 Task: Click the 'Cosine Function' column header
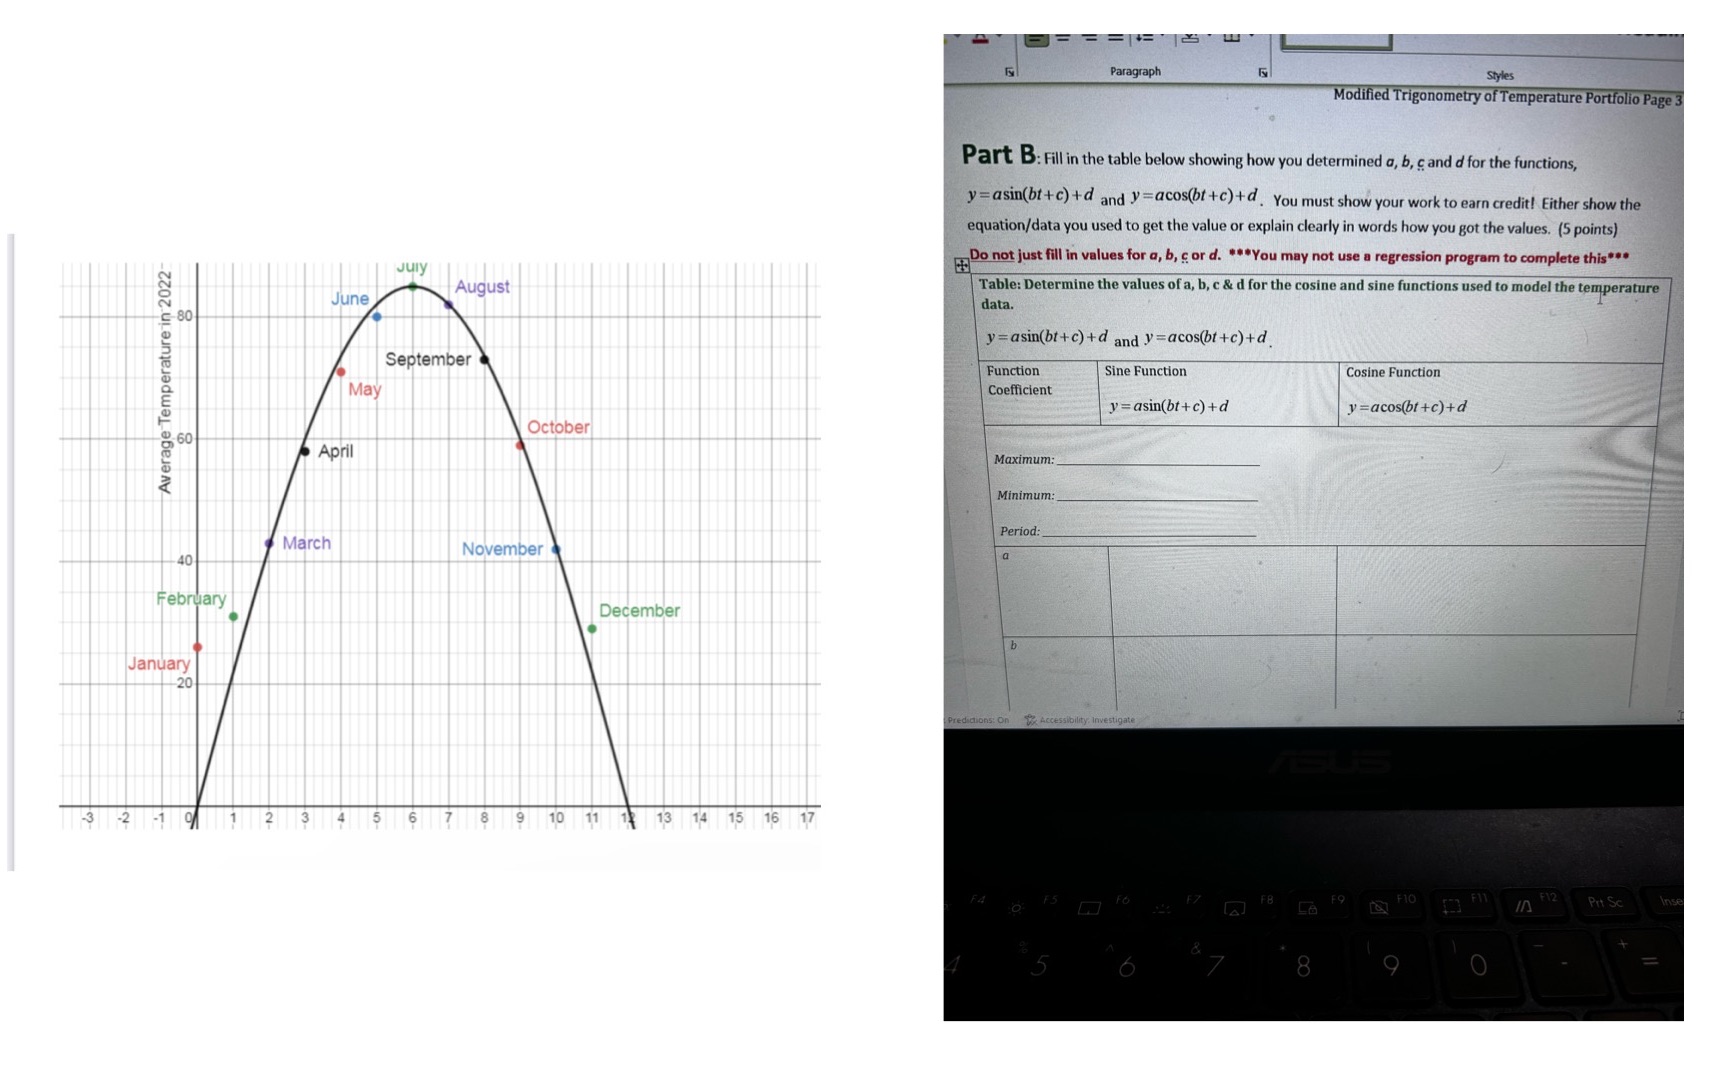click(1393, 372)
